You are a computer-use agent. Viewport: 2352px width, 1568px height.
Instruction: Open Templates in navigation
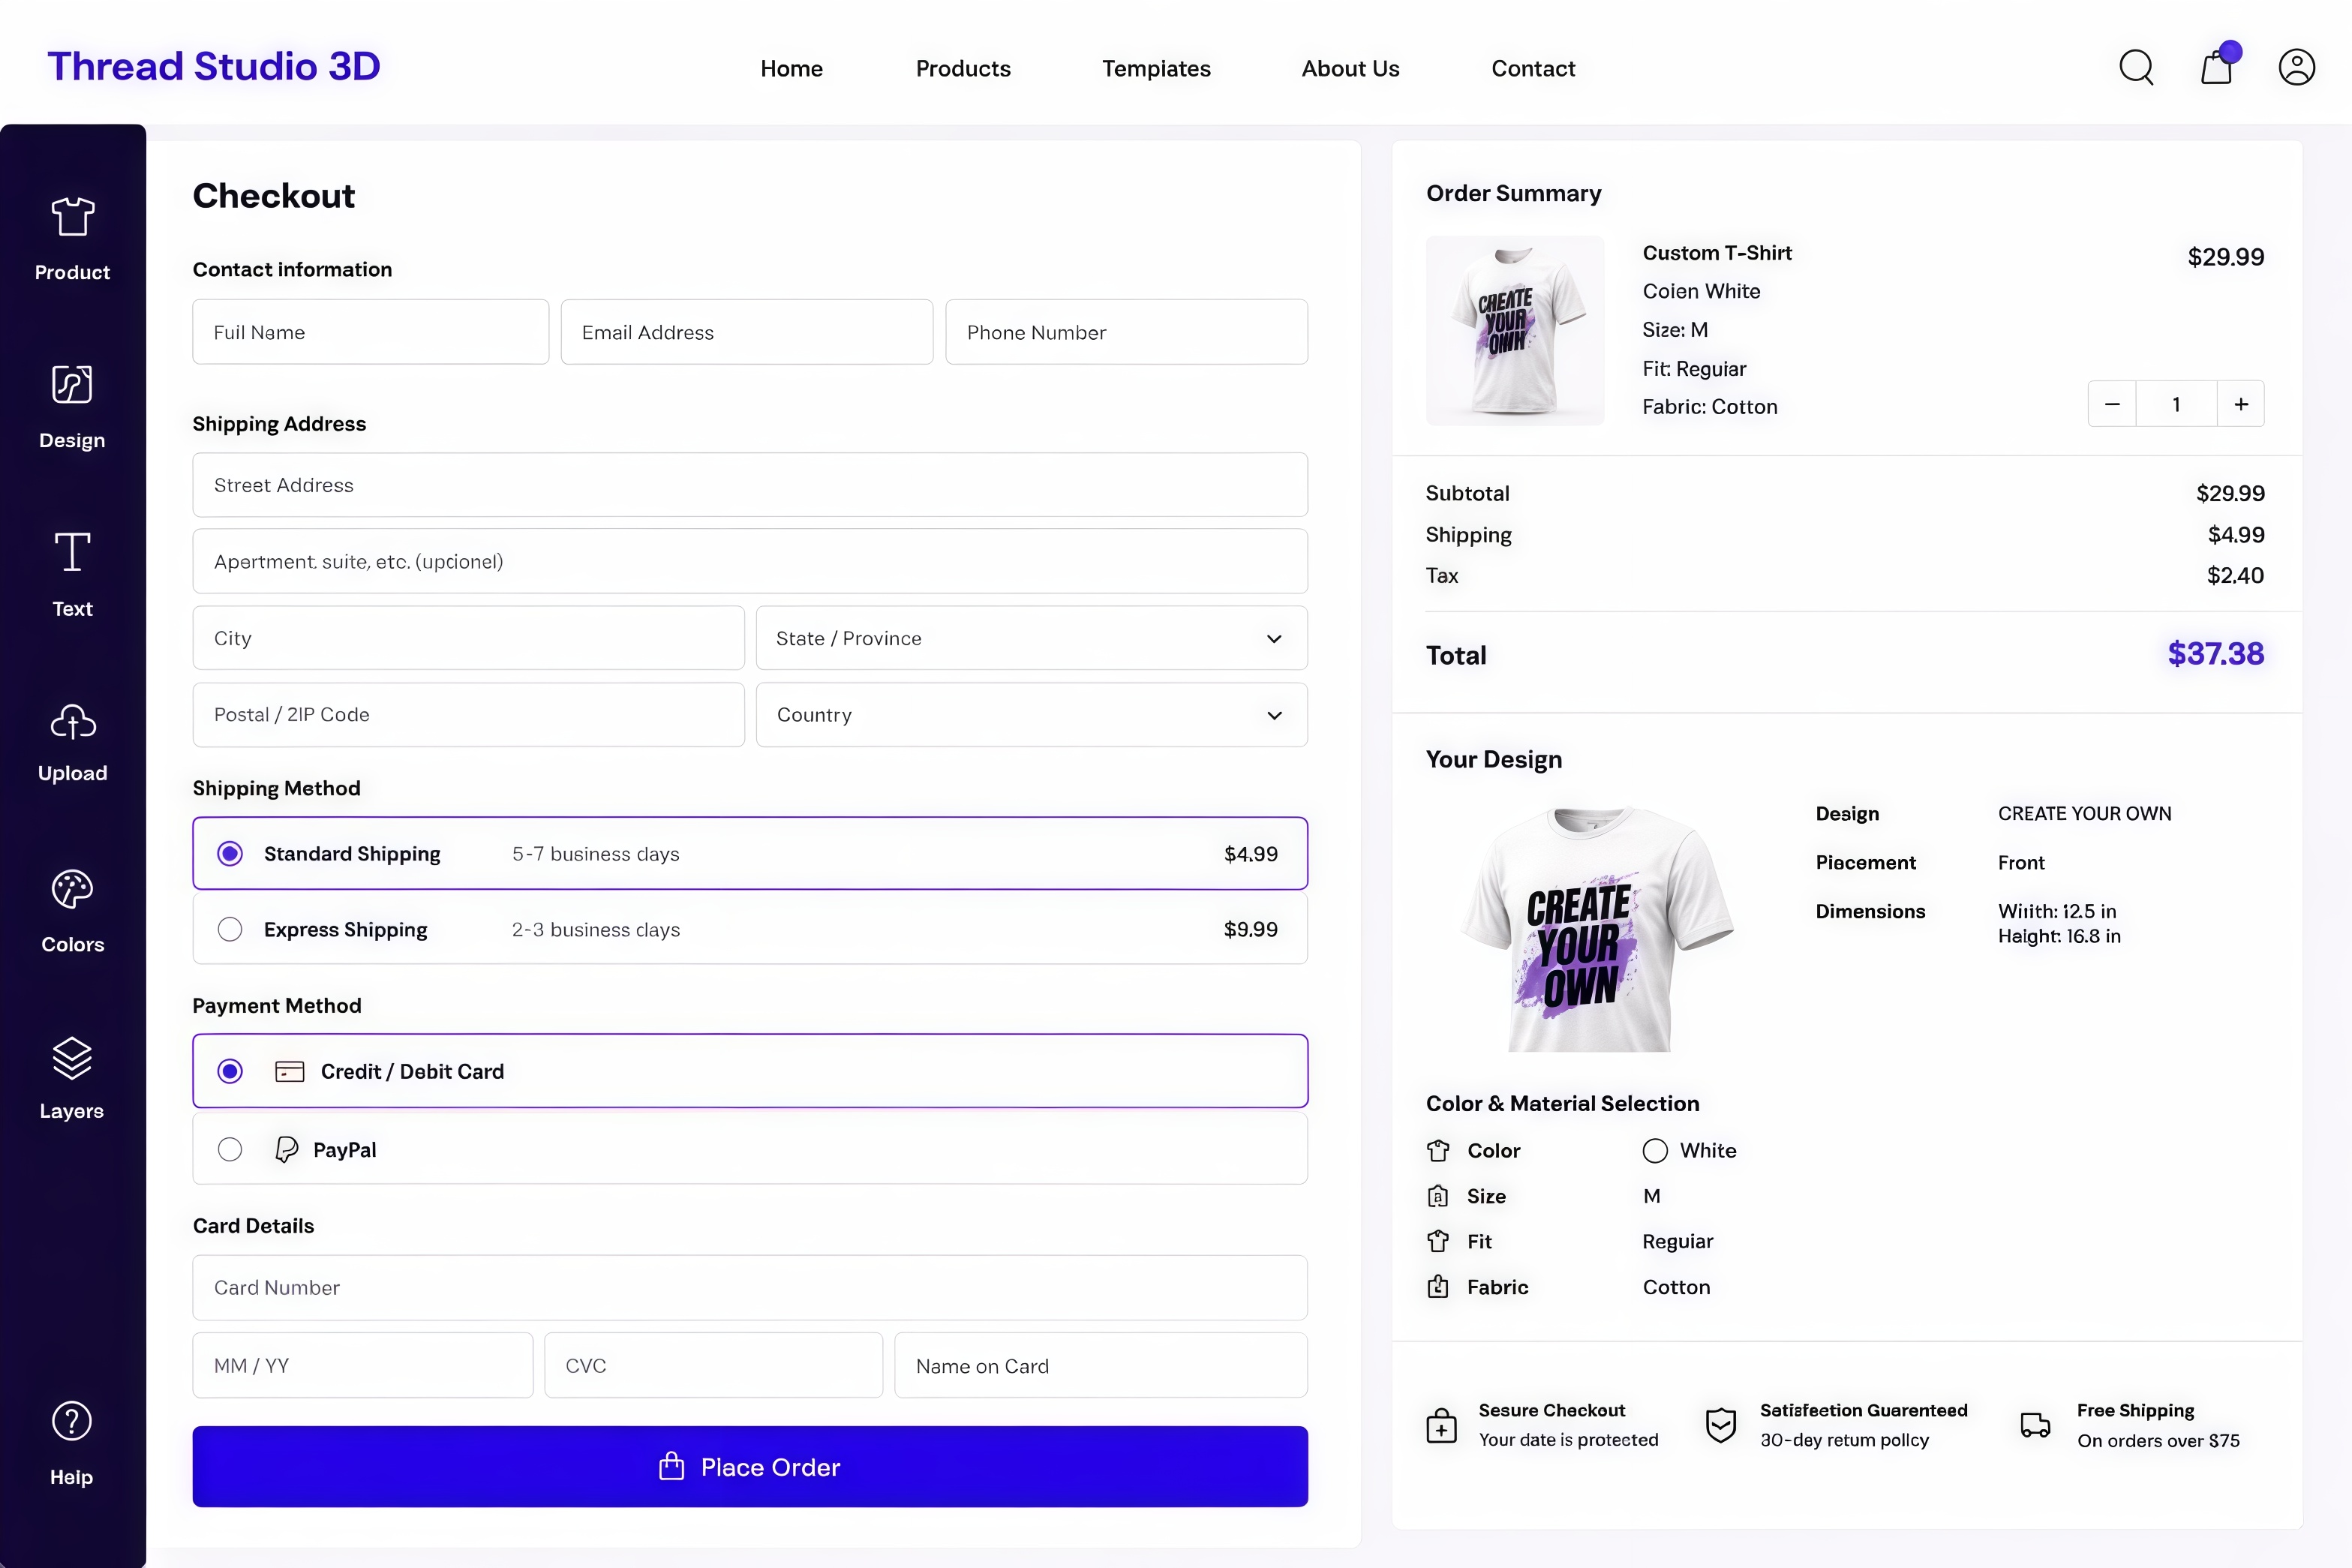click(1156, 69)
